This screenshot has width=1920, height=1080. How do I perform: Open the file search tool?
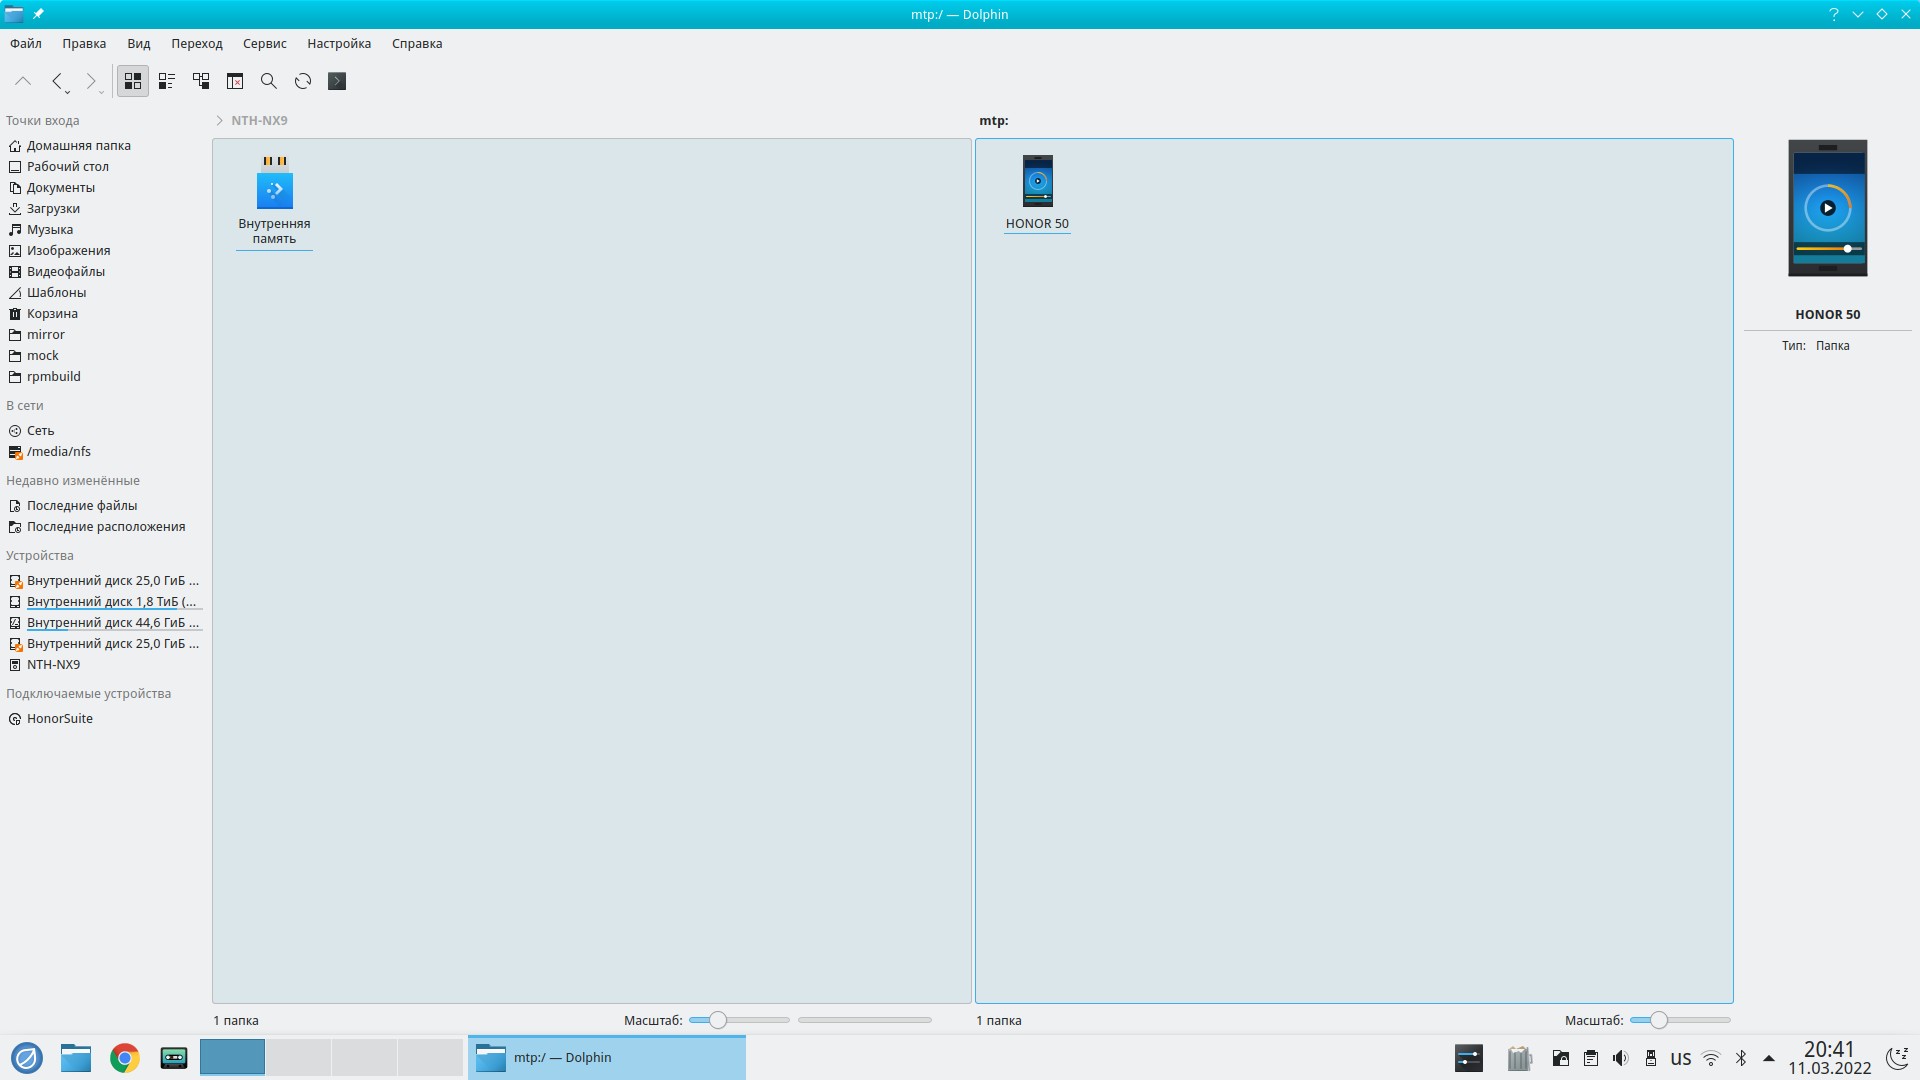click(269, 81)
